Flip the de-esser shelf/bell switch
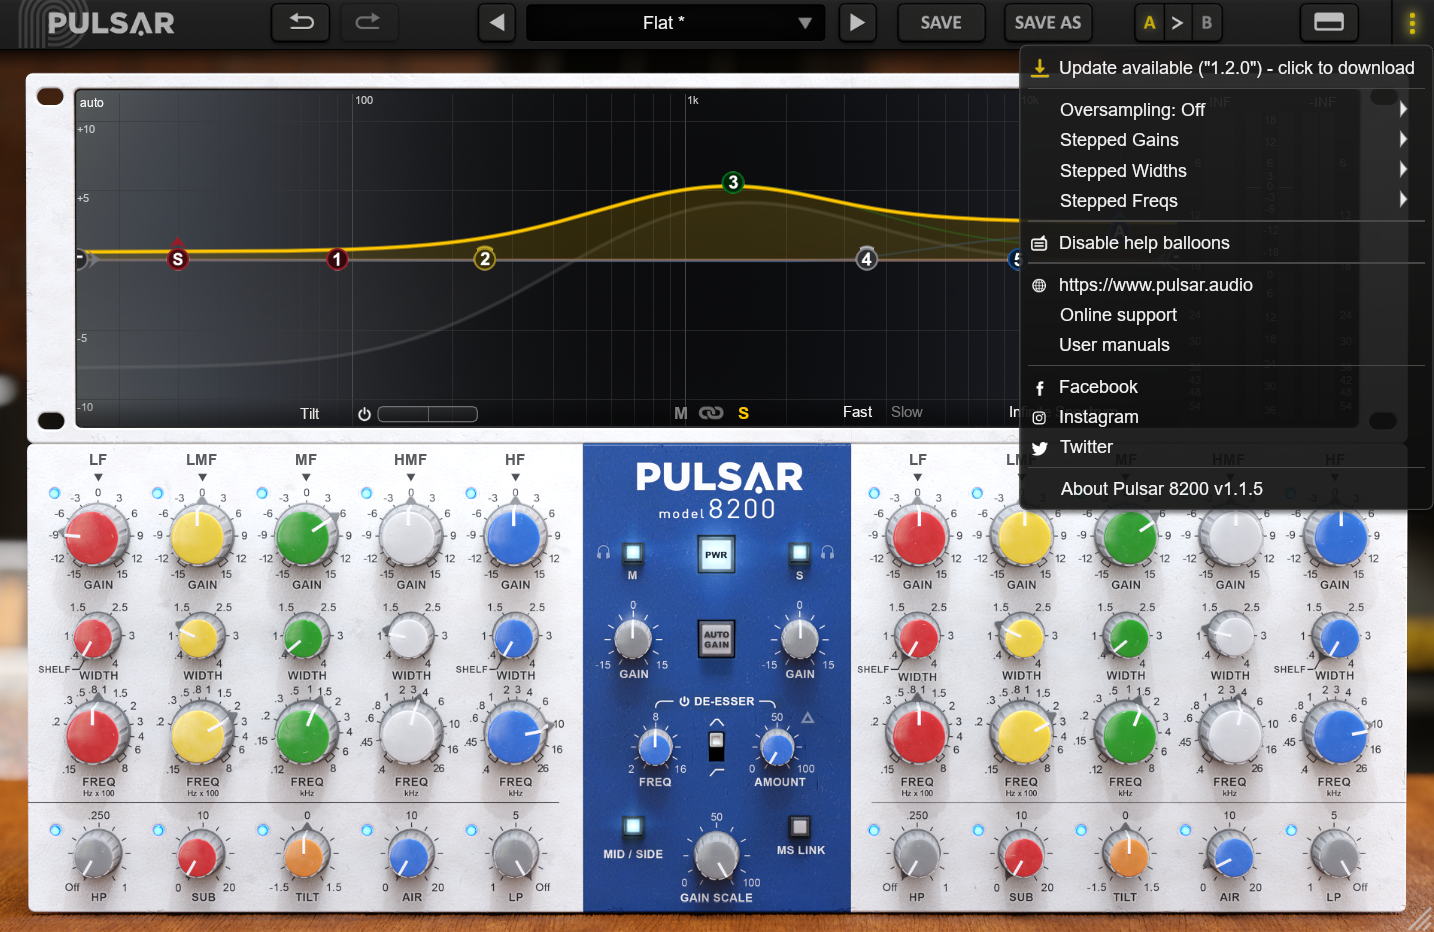 point(716,745)
